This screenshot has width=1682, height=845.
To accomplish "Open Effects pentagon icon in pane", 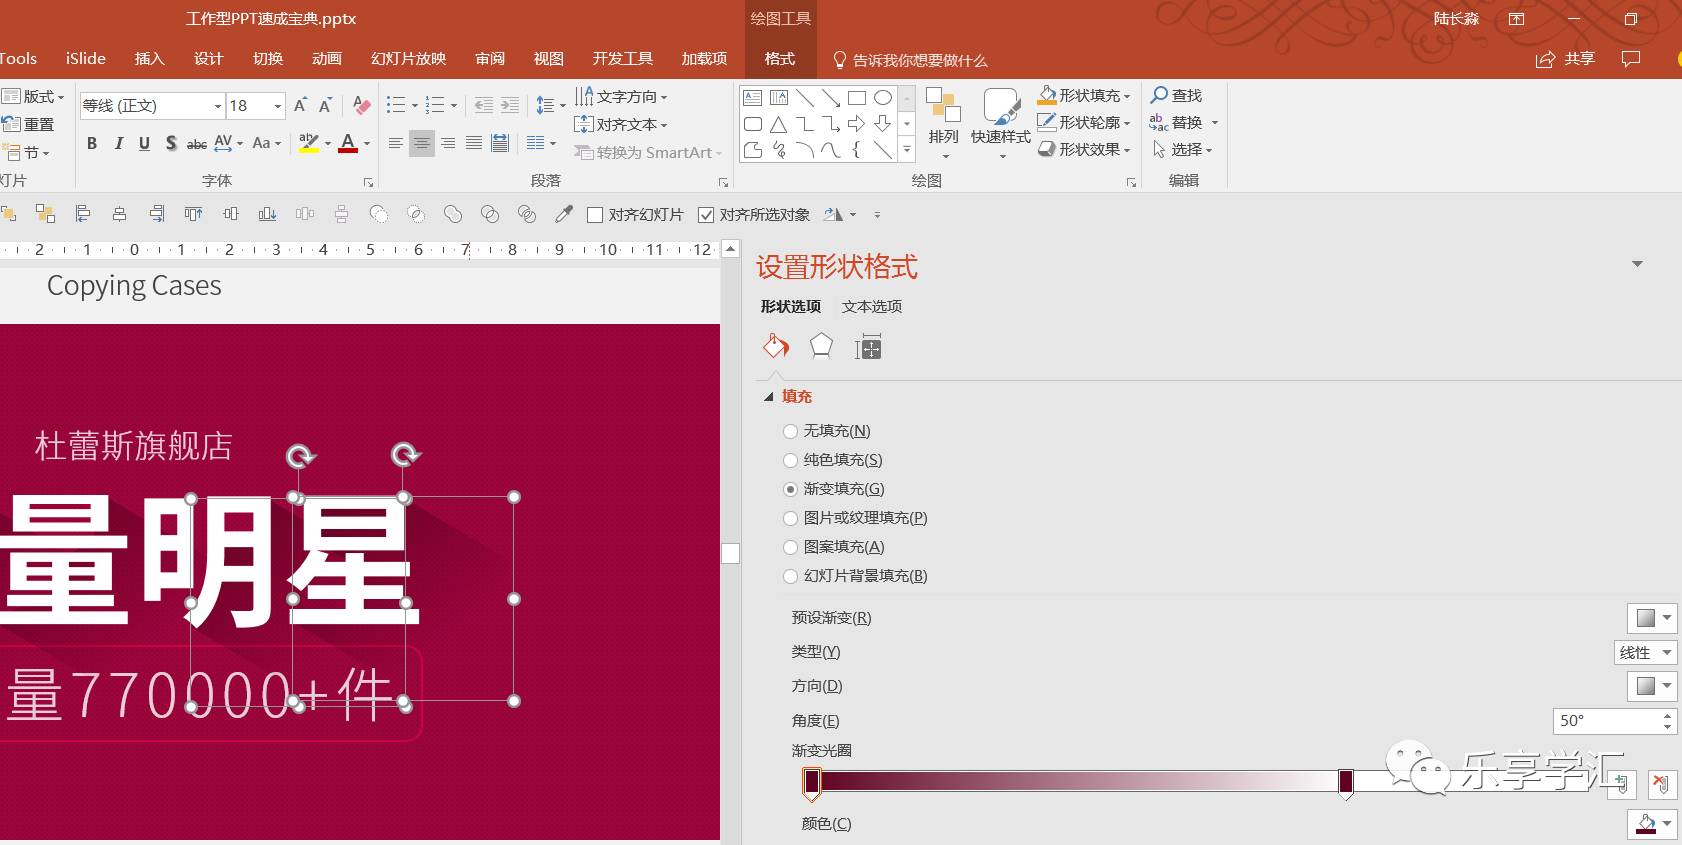I will point(821,346).
